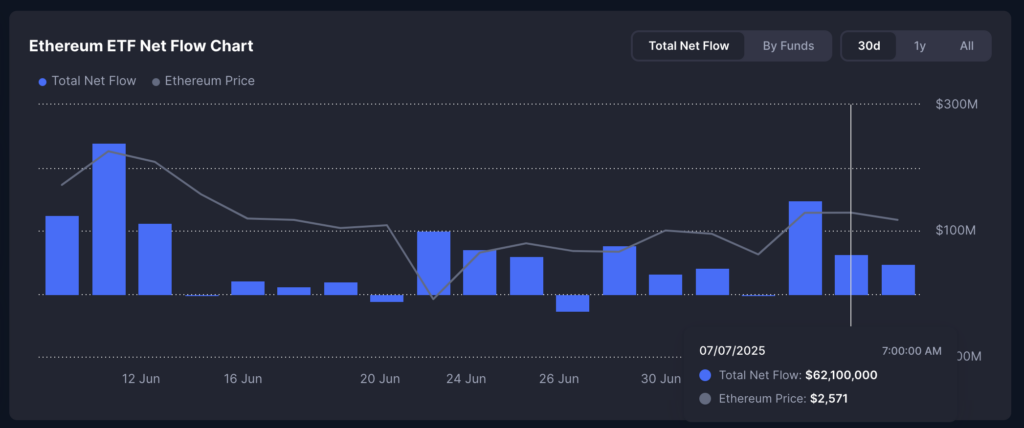Viewport: 1024px width, 428px height.
Task: Change time range to 1y
Action: point(919,46)
